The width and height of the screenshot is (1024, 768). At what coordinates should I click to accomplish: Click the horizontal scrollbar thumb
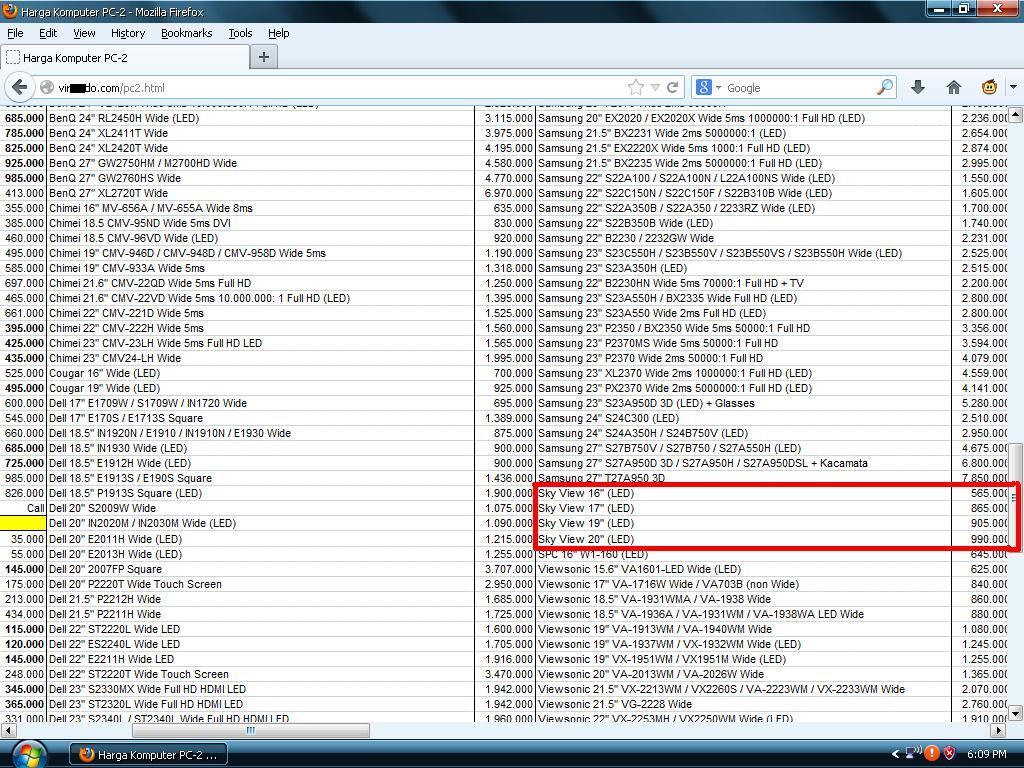tap(250, 730)
